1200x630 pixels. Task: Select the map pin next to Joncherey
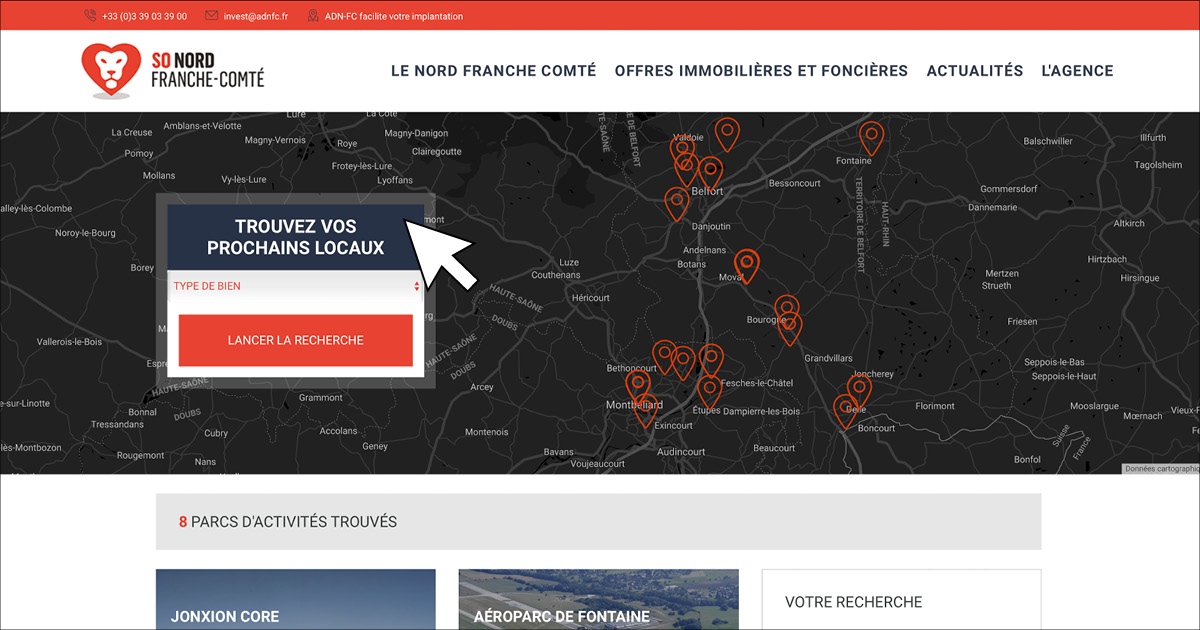pos(859,389)
